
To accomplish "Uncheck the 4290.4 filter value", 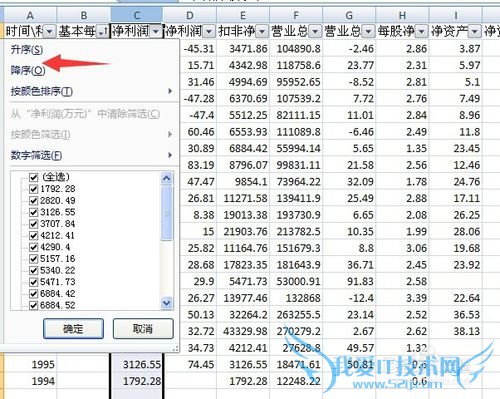I will click(33, 247).
